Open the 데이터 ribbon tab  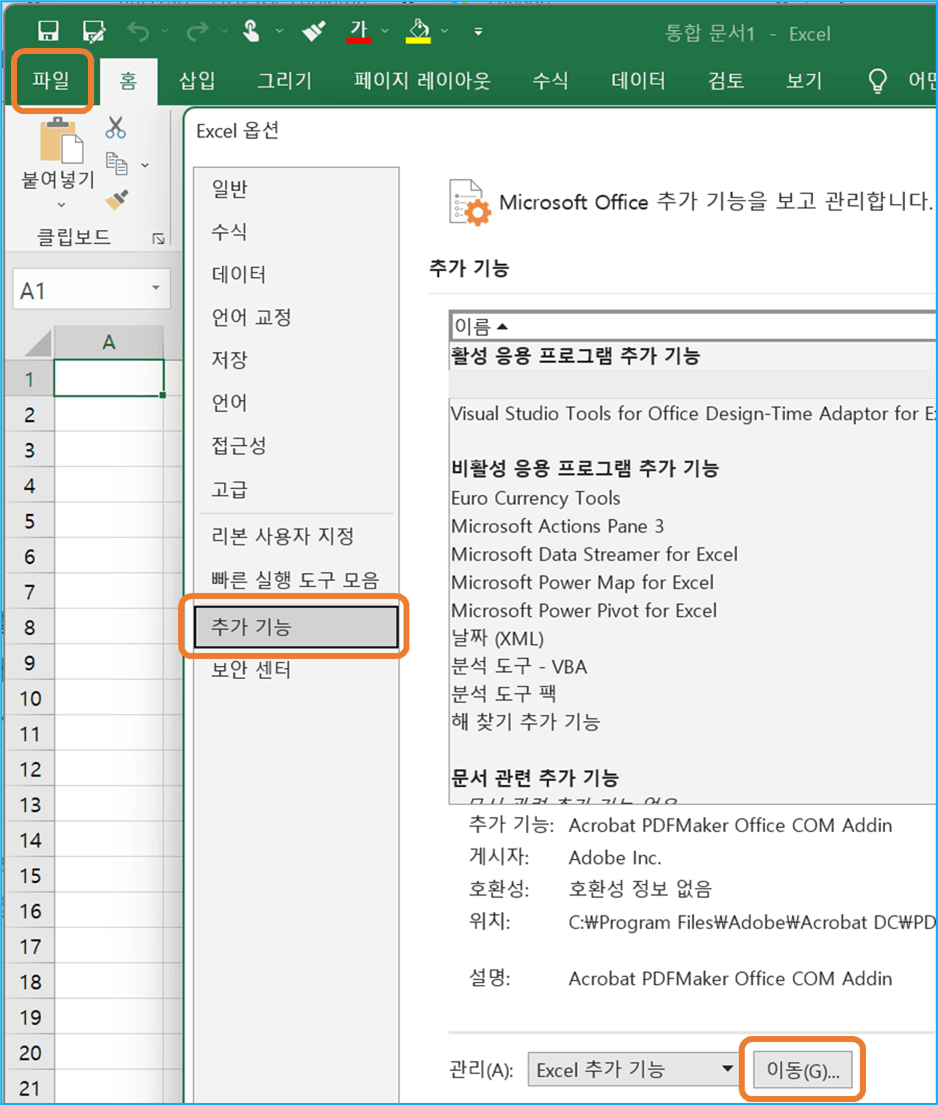point(638,80)
